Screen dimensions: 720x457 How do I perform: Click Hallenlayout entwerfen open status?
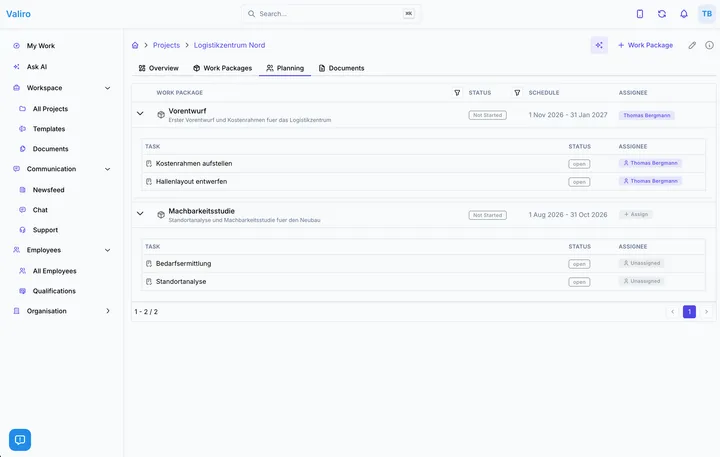(x=579, y=182)
